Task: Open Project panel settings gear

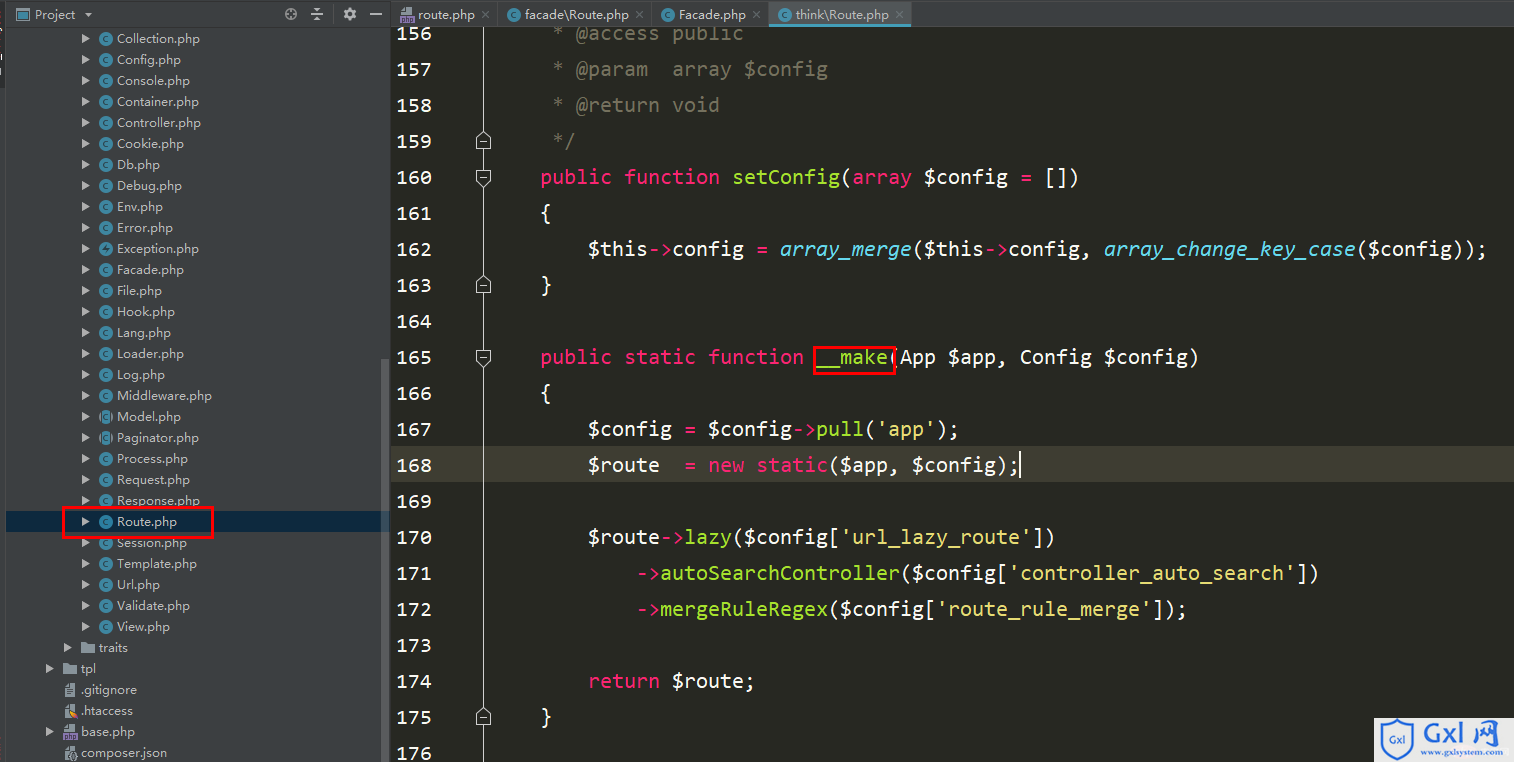Action: [349, 14]
